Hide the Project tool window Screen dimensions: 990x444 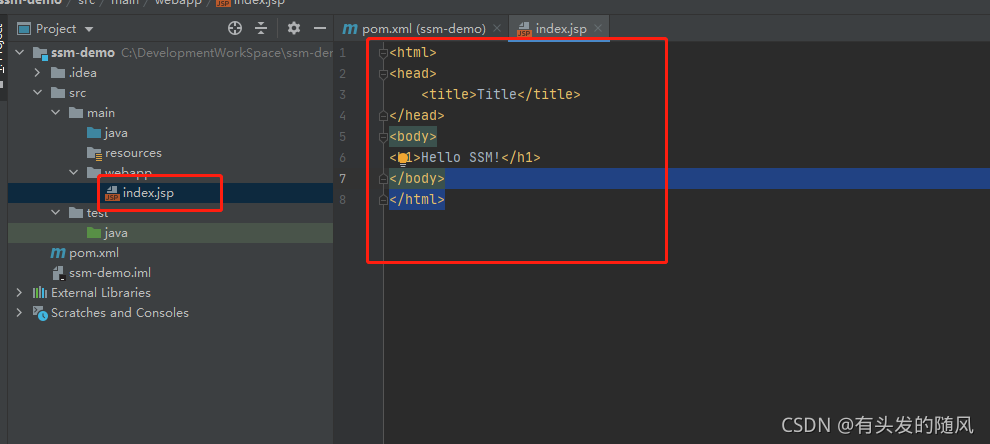pyautogui.click(x=320, y=28)
